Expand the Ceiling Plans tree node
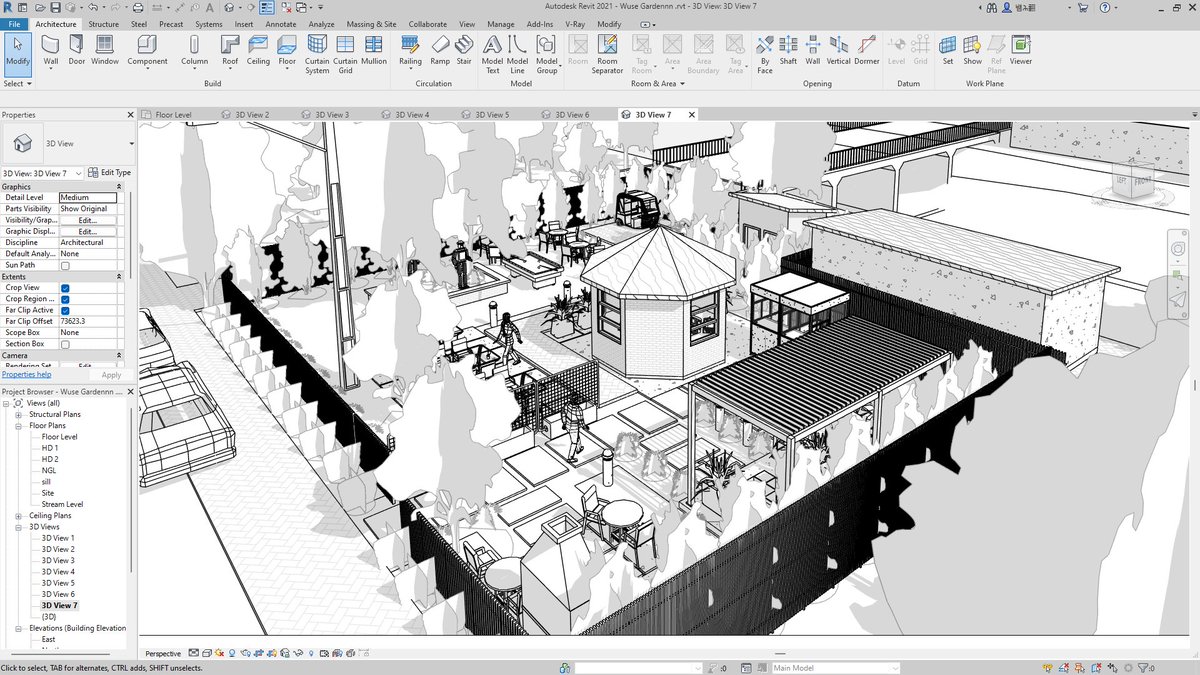 [x=18, y=516]
